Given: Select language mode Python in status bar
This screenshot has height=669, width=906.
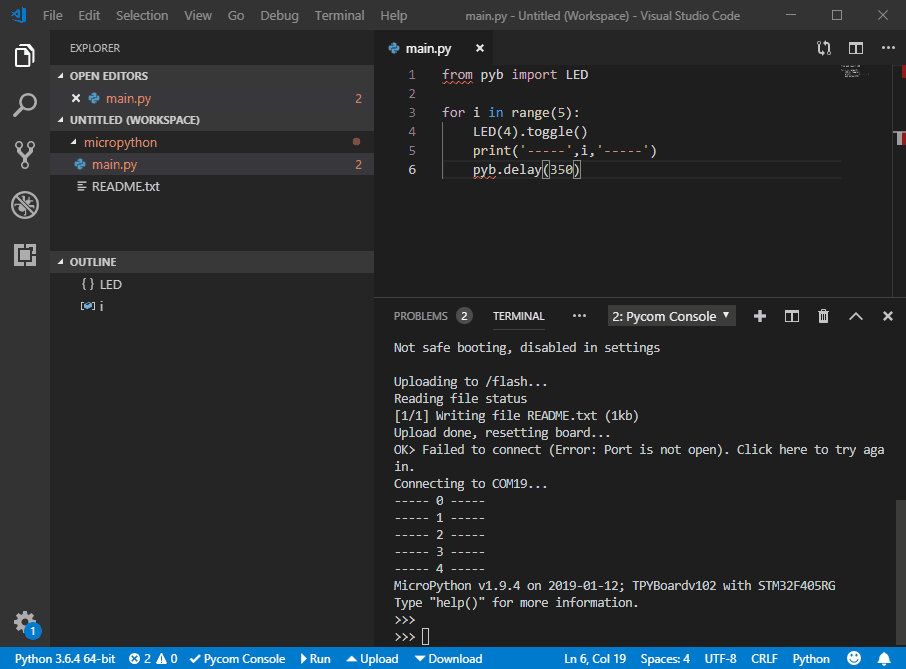Looking at the screenshot, I should click(811, 659).
